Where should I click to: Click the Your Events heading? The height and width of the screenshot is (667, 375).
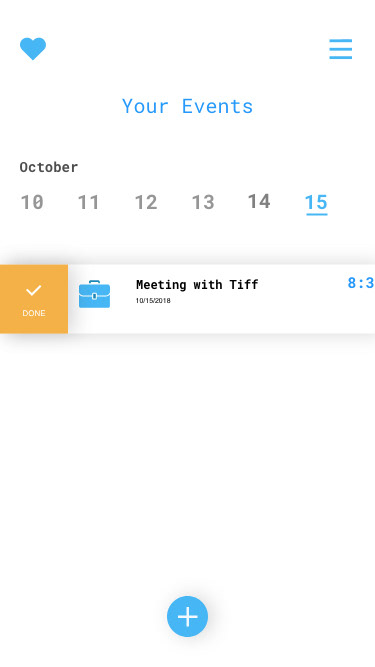click(x=188, y=106)
